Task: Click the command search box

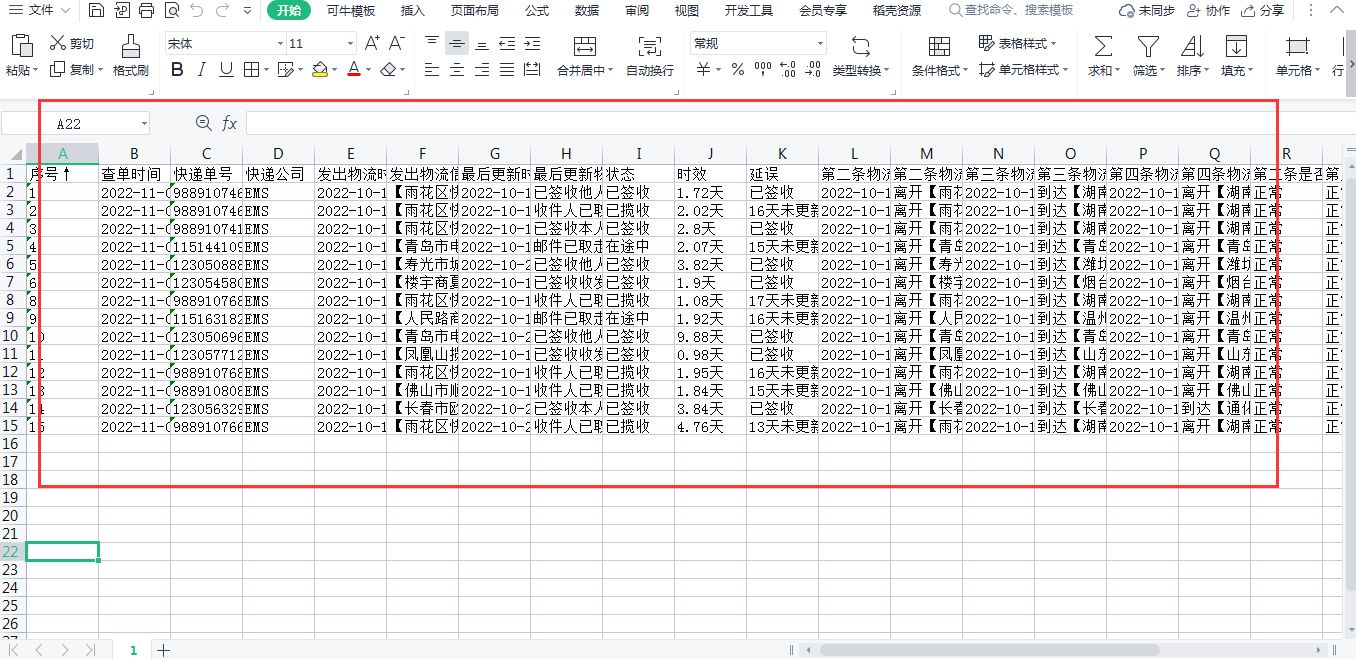Action: [1011, 10]
